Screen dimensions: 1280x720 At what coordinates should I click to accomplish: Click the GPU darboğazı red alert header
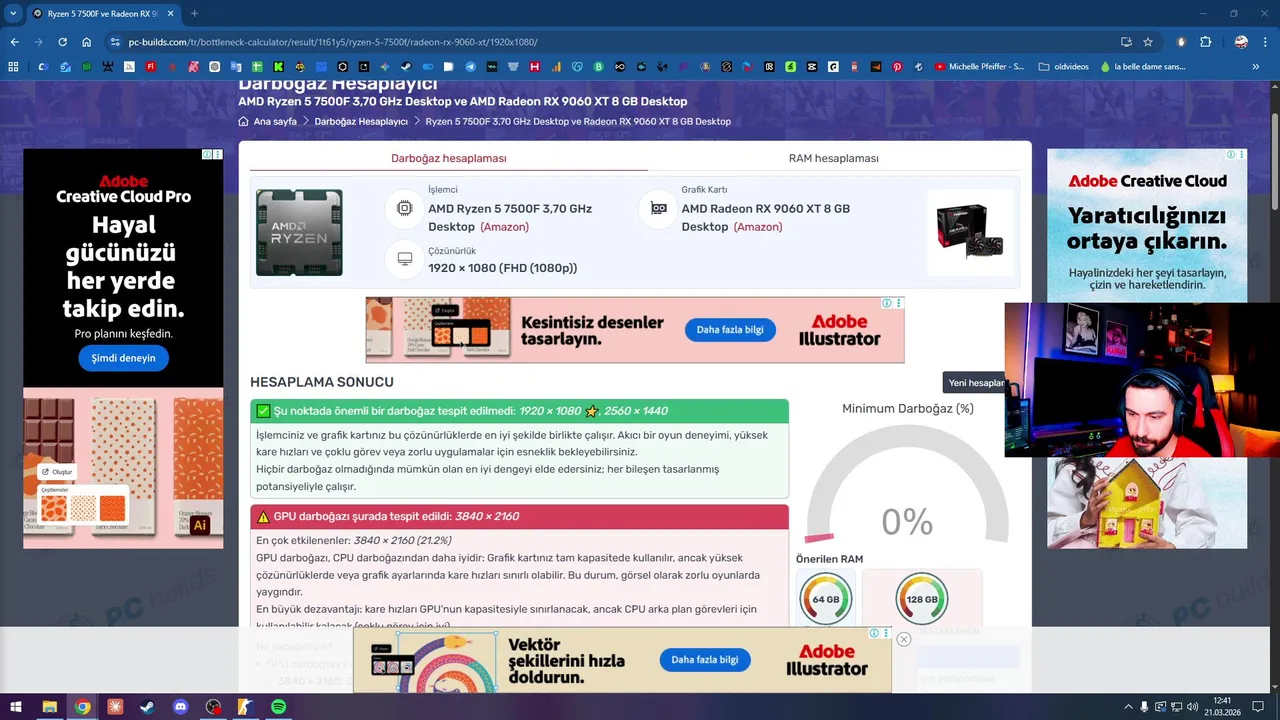519,516
